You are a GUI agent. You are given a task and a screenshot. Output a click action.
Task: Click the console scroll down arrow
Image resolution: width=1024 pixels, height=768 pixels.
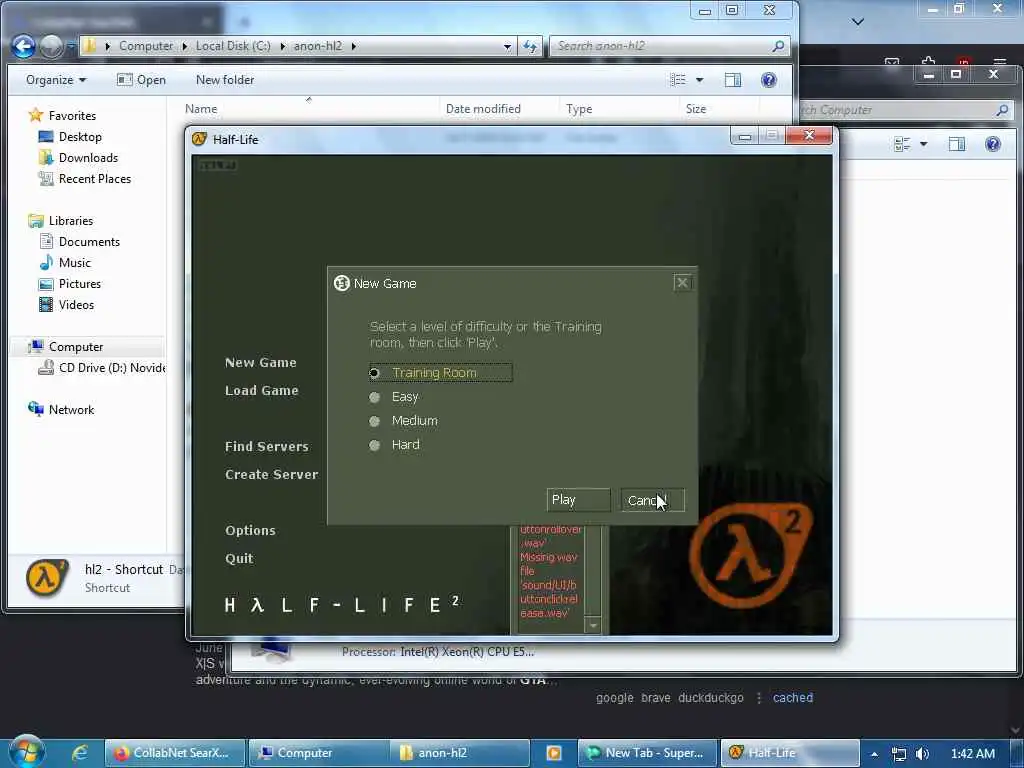tap(593, 626)
